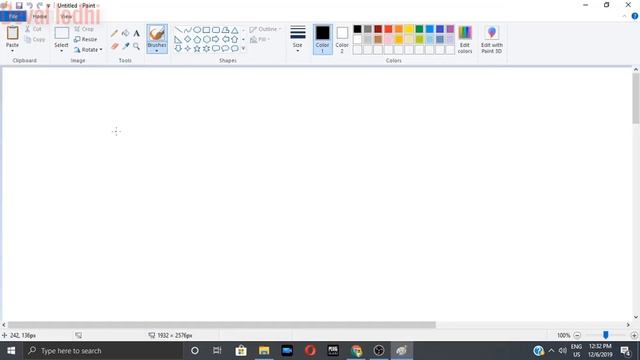This screenshot has height=360, width=640.
Task: Choose the Rectangle shape
Action: (x=206, y=30)
